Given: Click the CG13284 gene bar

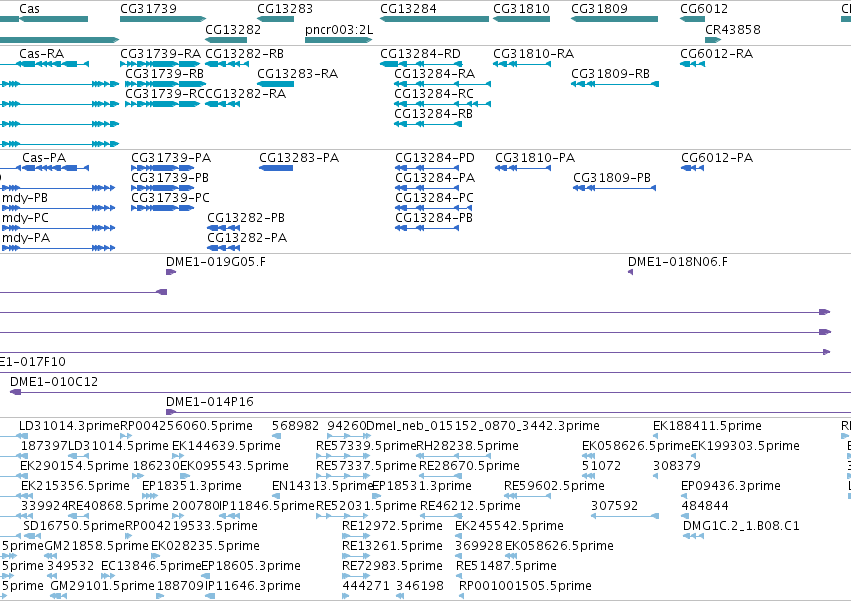Looking at the screenshot, I should [x=434, y=19].
